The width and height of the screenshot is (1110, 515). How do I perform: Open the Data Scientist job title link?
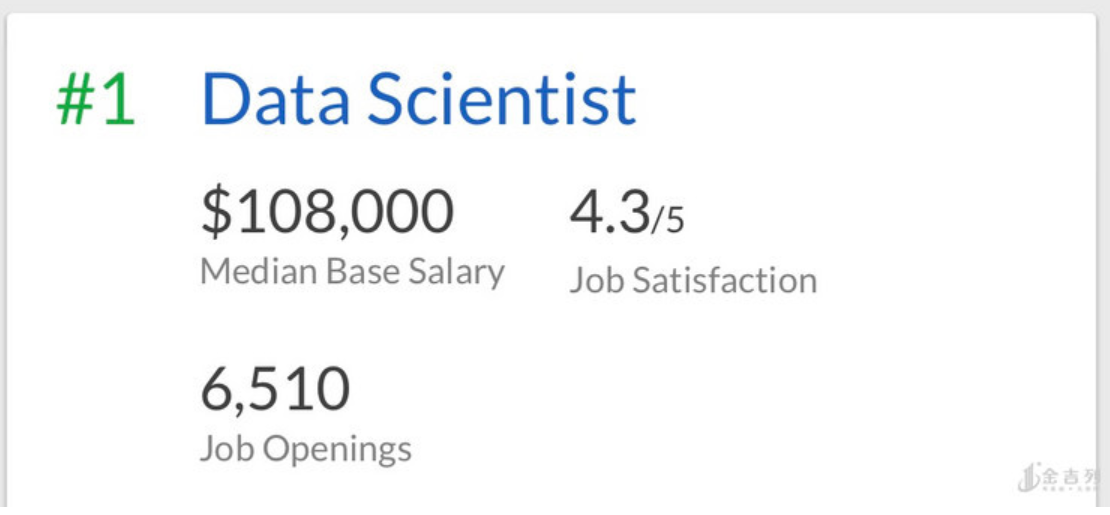[418, 99]
